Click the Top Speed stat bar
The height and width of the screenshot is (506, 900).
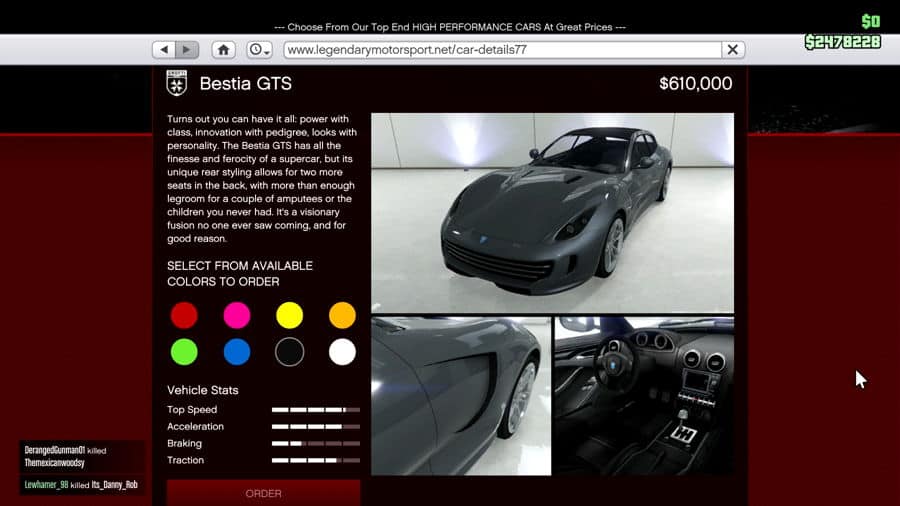pyautogui.click(x=316, y=410)
